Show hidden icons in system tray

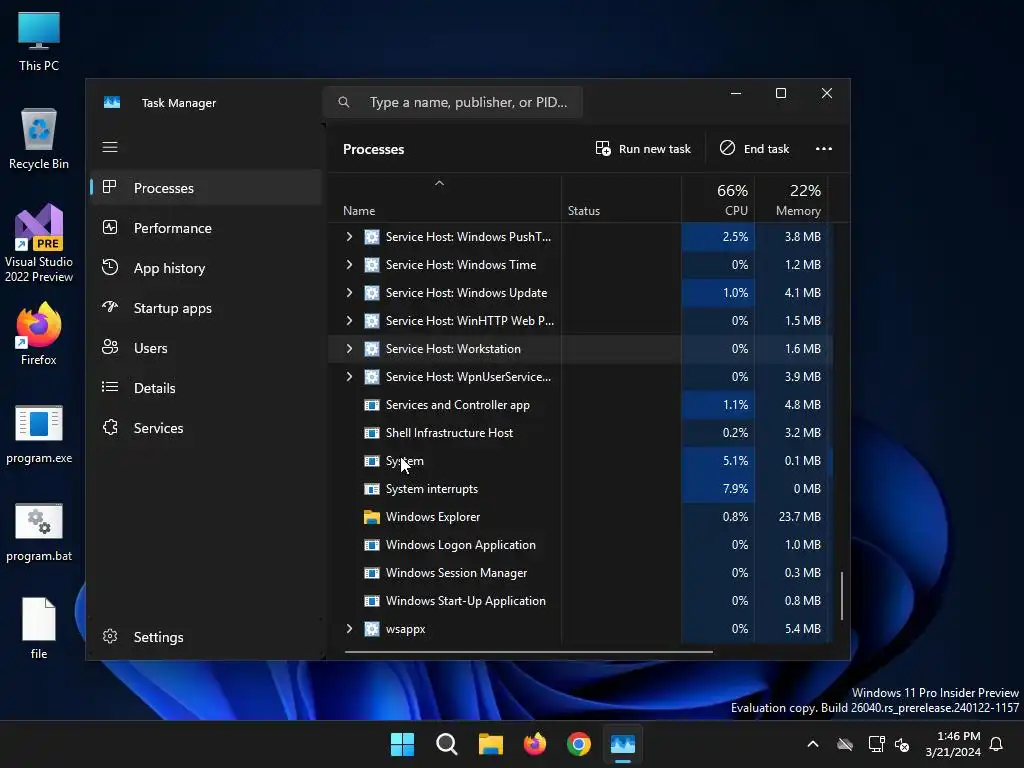click(813, 744)
